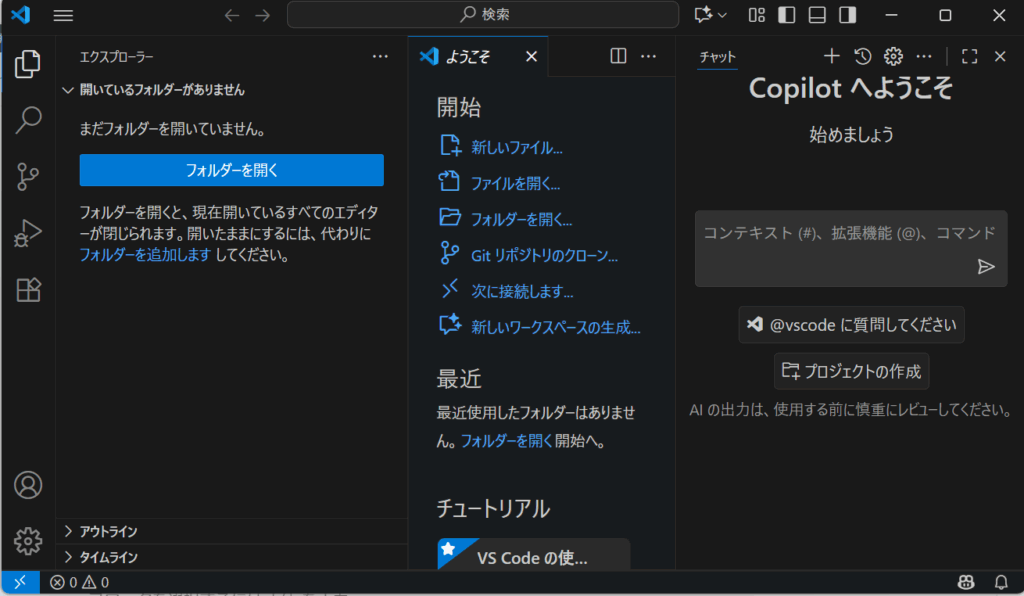Image resolution: width=1024 pixels, height=596 pixels.
Task: Expand the タイムライン section
Action: click(x=108, y=557)
